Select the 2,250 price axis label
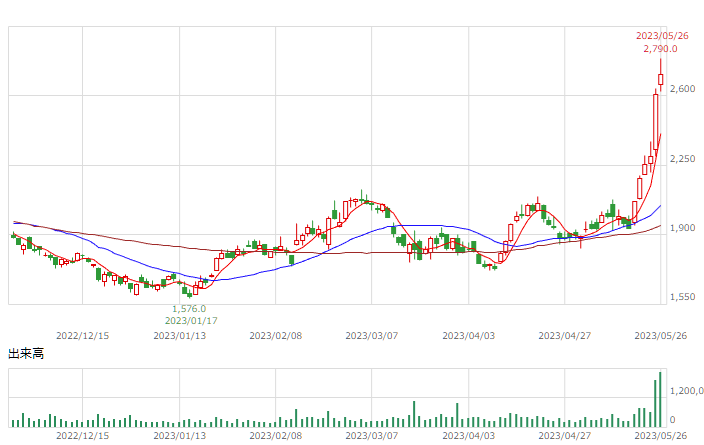Image resolution: width=704 pixels, height=445 pixels. click(682, 159)
